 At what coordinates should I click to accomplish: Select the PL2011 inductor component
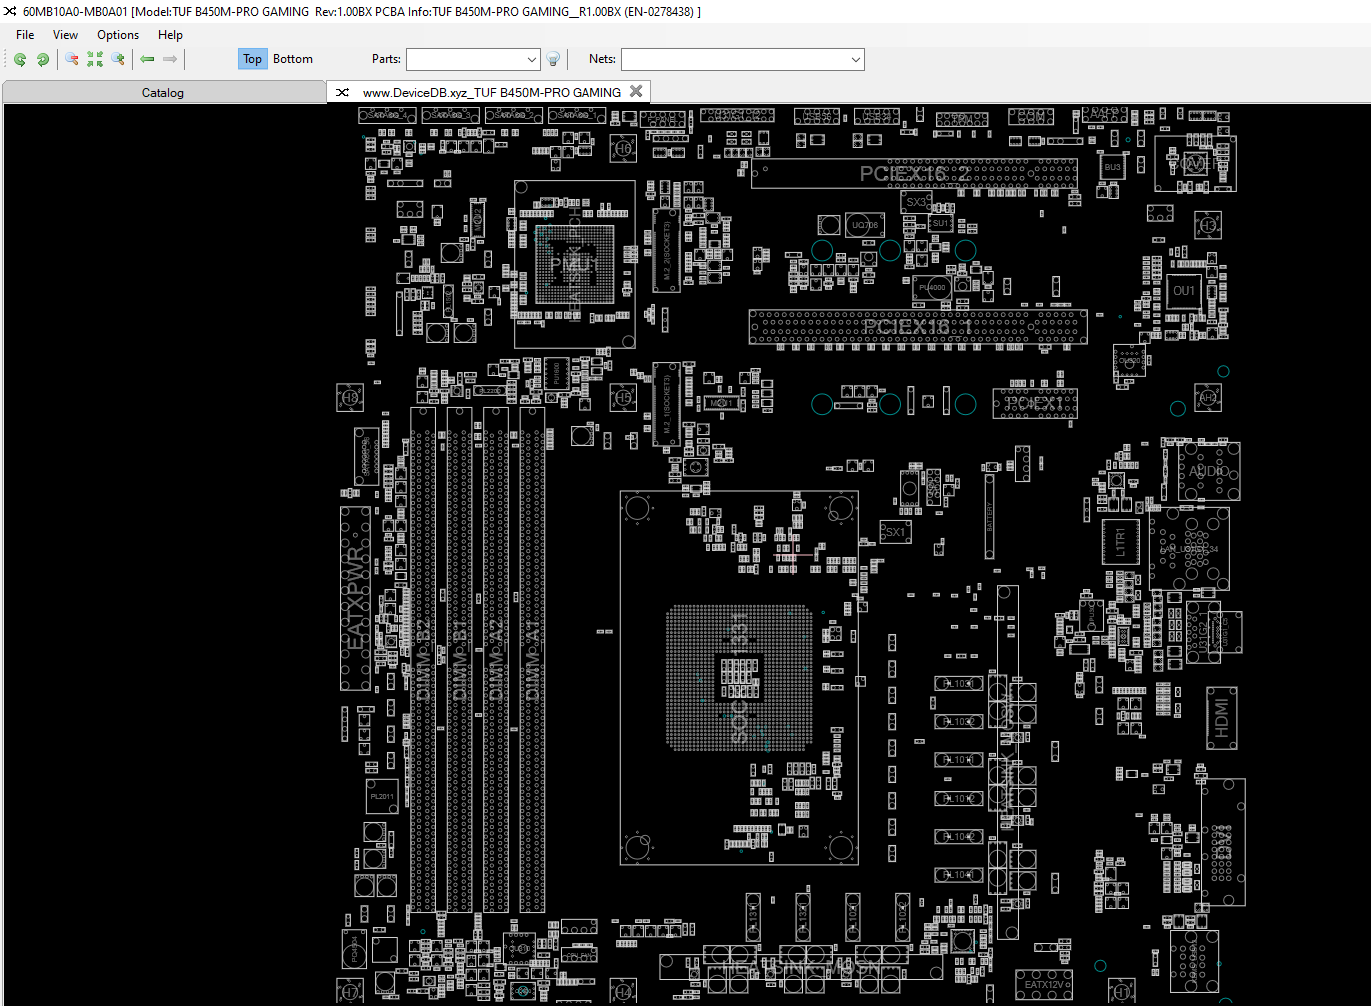(382, 796)
